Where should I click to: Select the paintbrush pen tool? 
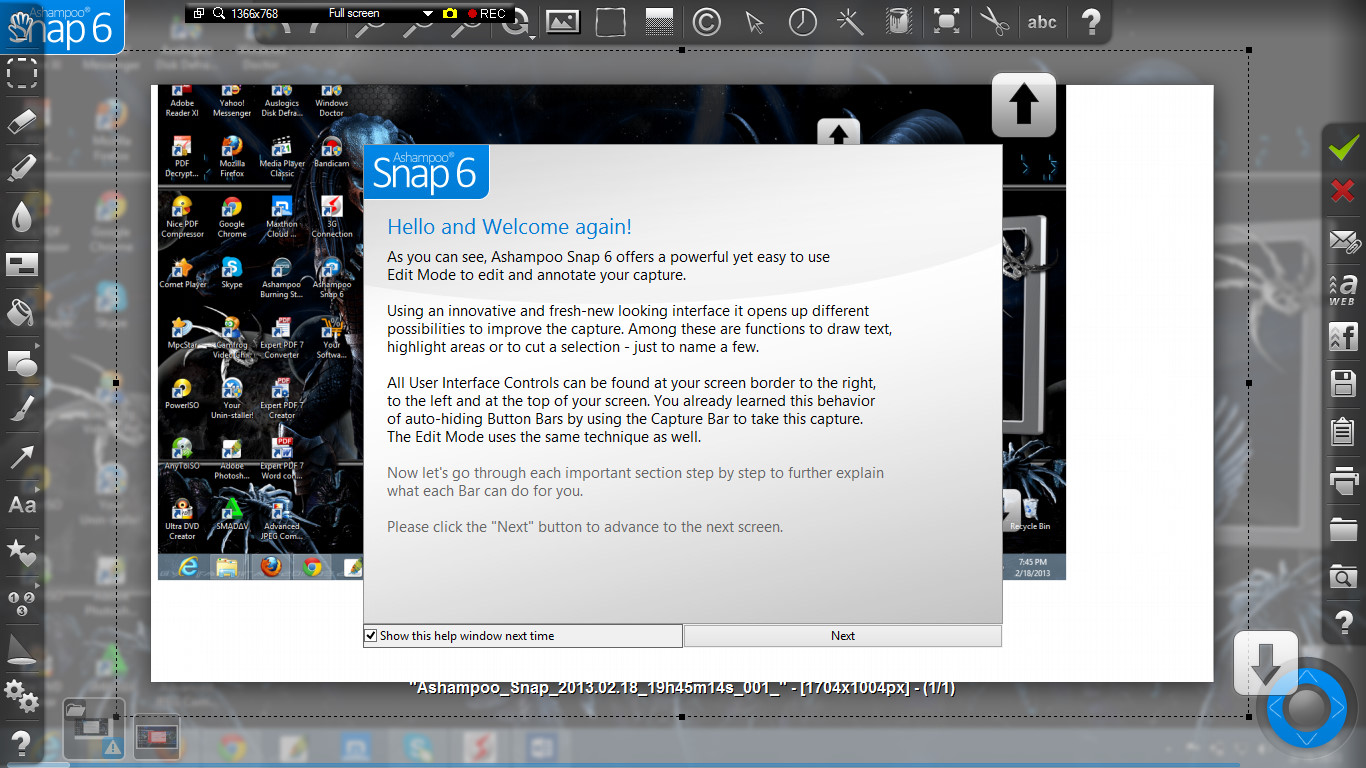(x=22, y=409)
